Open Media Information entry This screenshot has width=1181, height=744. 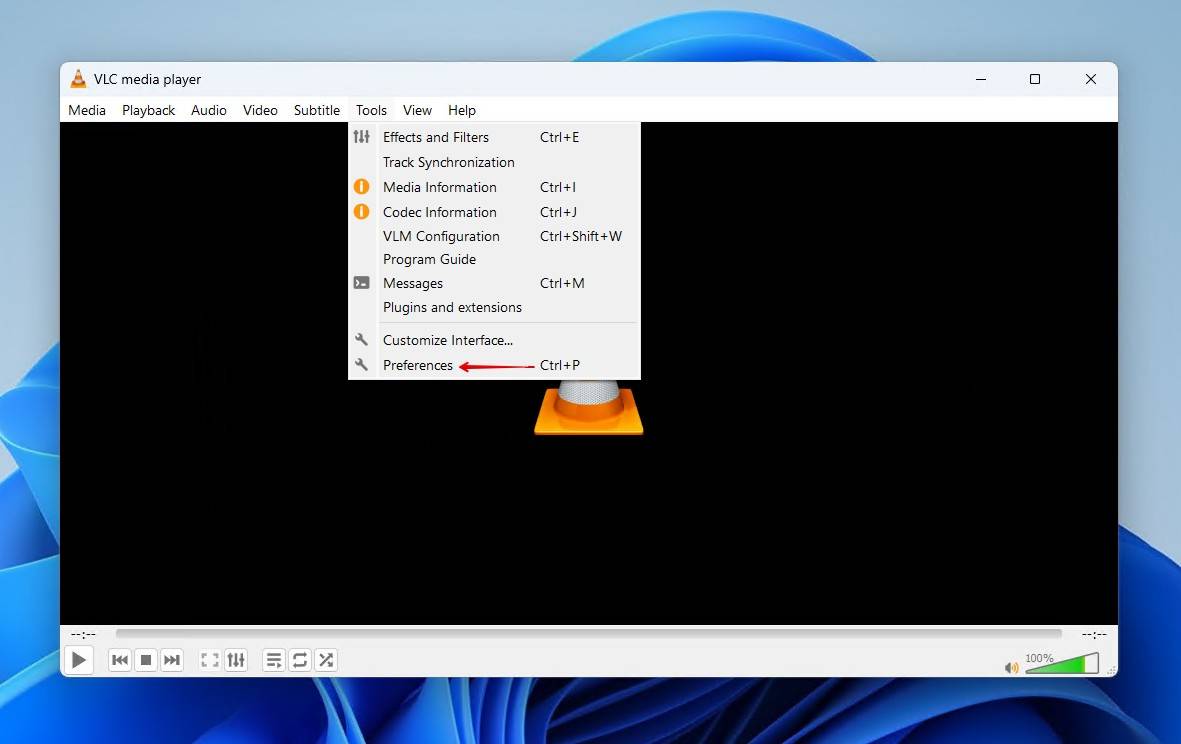pyautogui.click(x=494, y=187)
